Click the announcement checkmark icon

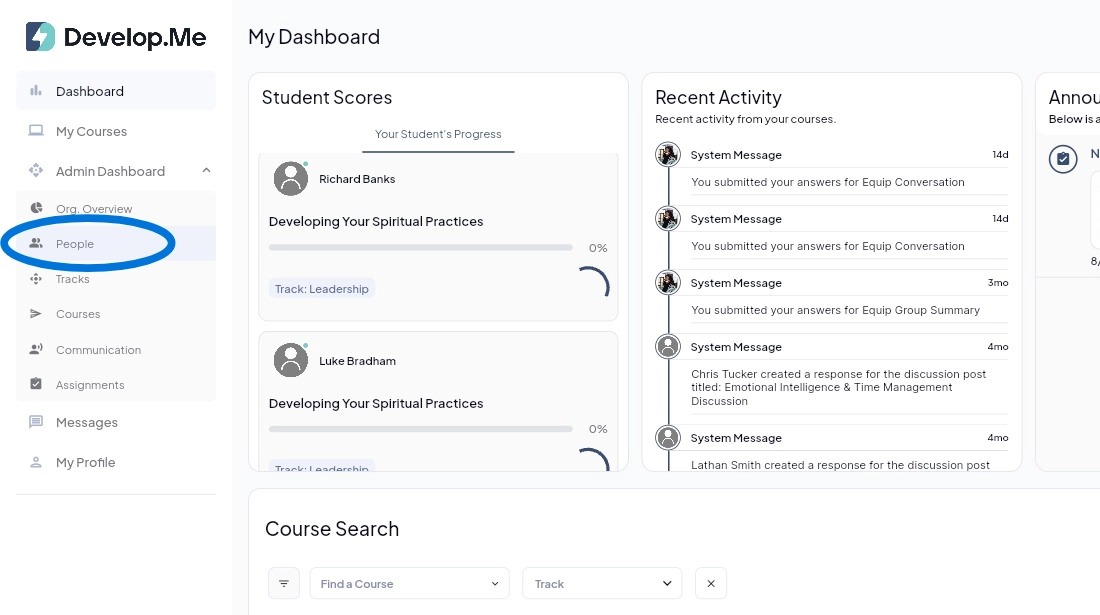(x=1063, y=159)
